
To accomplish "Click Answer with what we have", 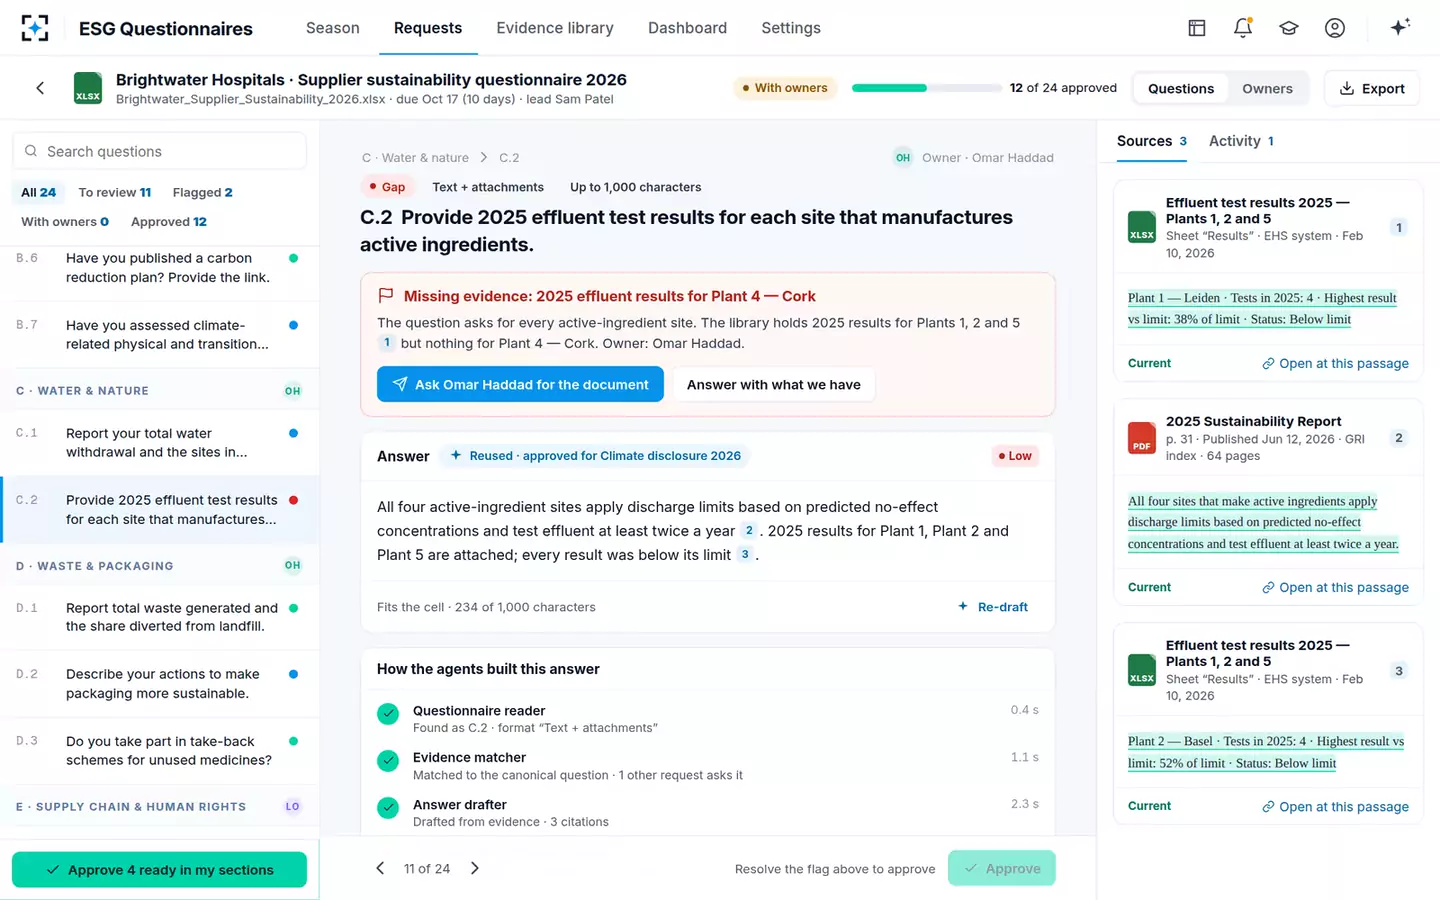I will click(x=774, y=385).
